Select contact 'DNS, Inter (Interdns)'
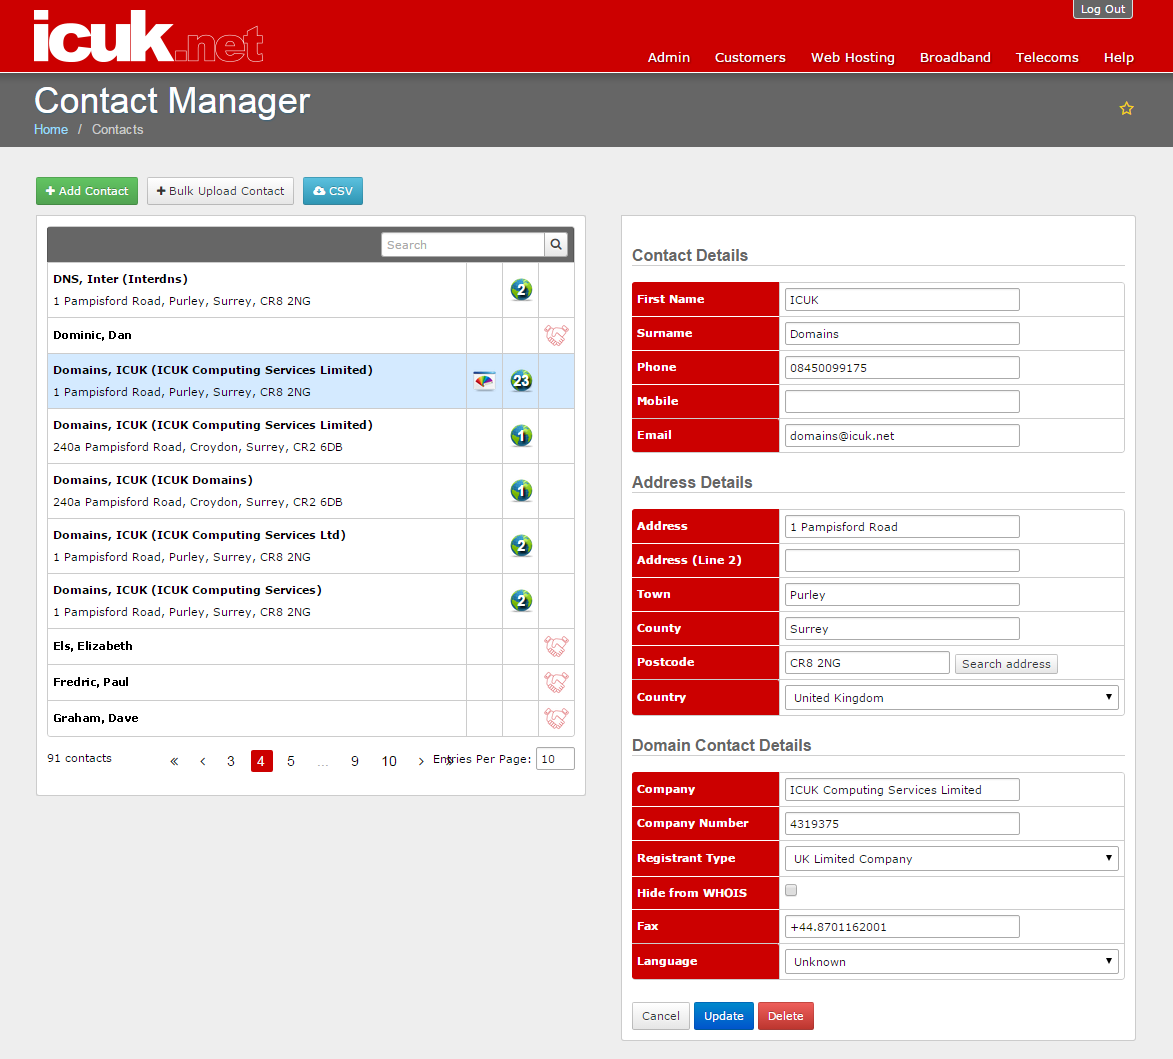The width and height of the screenshot is (1173, 1059). point(257,290)
